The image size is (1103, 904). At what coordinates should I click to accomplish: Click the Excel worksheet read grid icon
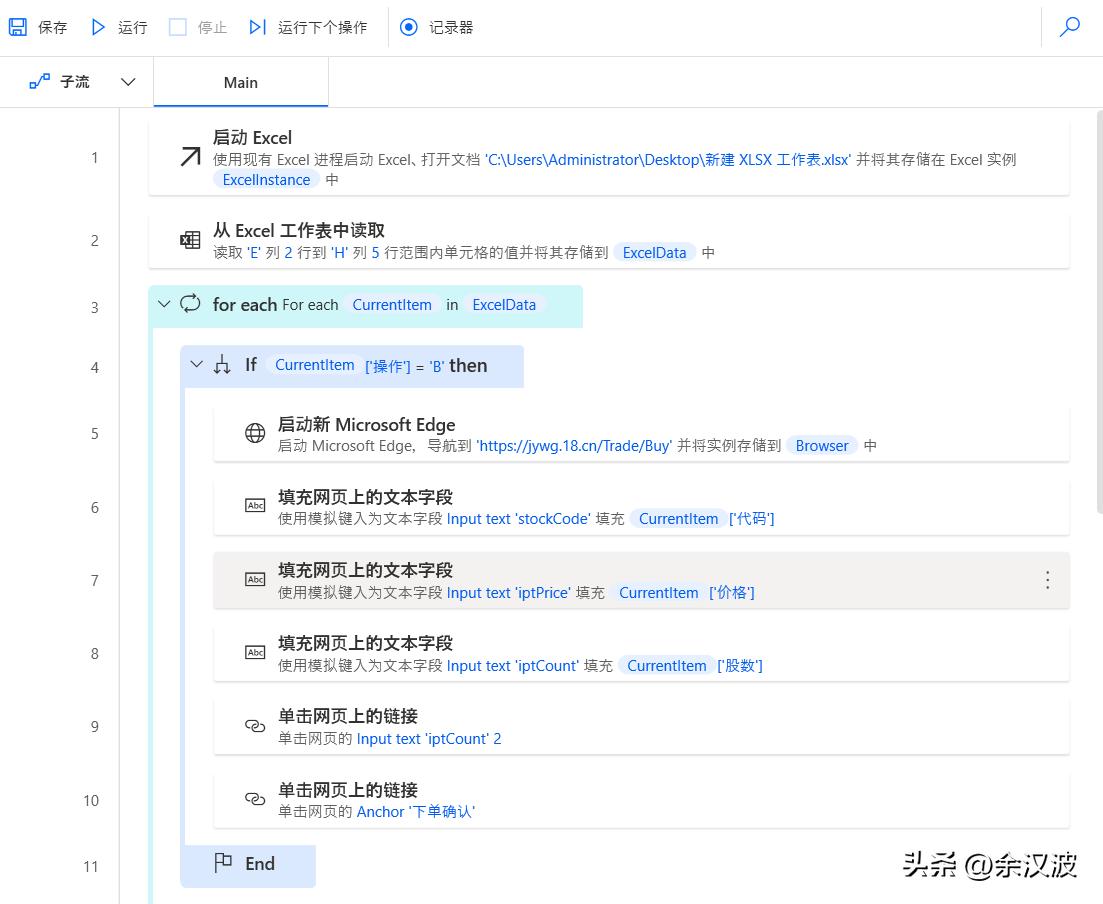click(189, 240)
